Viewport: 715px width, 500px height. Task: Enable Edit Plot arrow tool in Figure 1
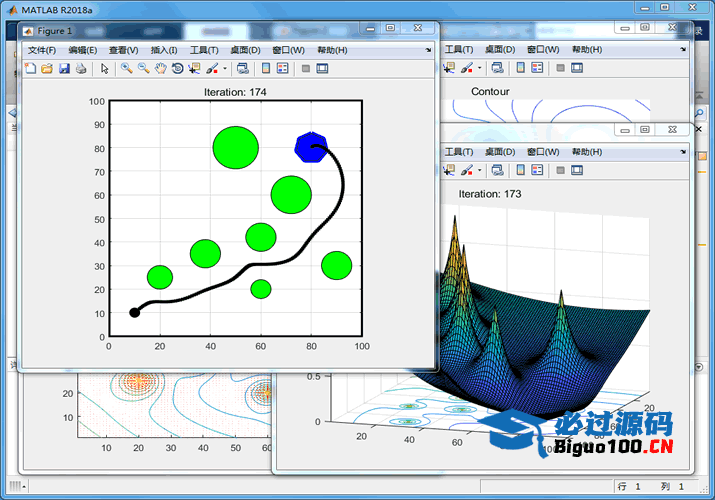tap(105, 68)
